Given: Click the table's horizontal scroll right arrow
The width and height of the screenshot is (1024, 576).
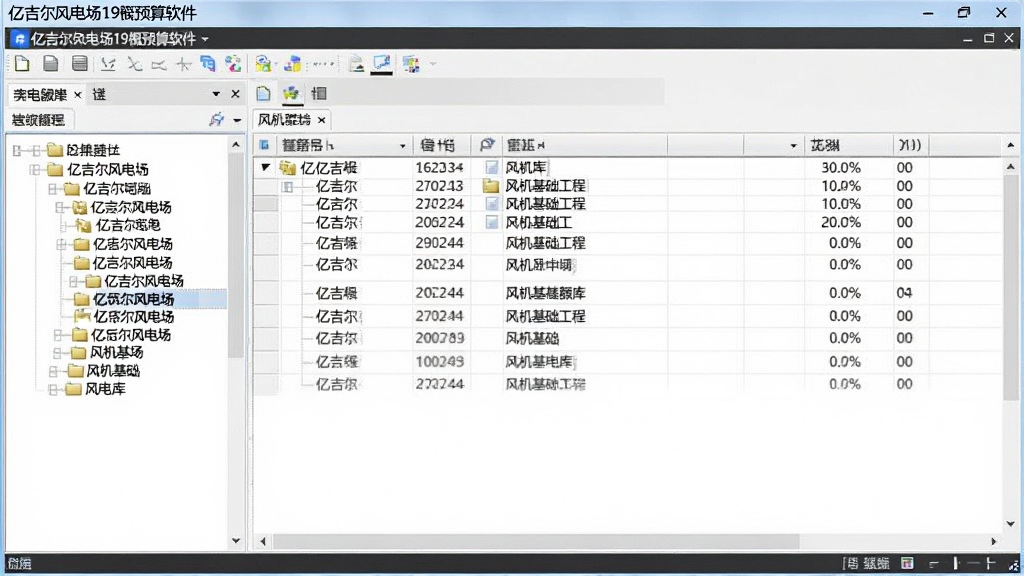Looking at the screenshot, I should click(993, 541).
